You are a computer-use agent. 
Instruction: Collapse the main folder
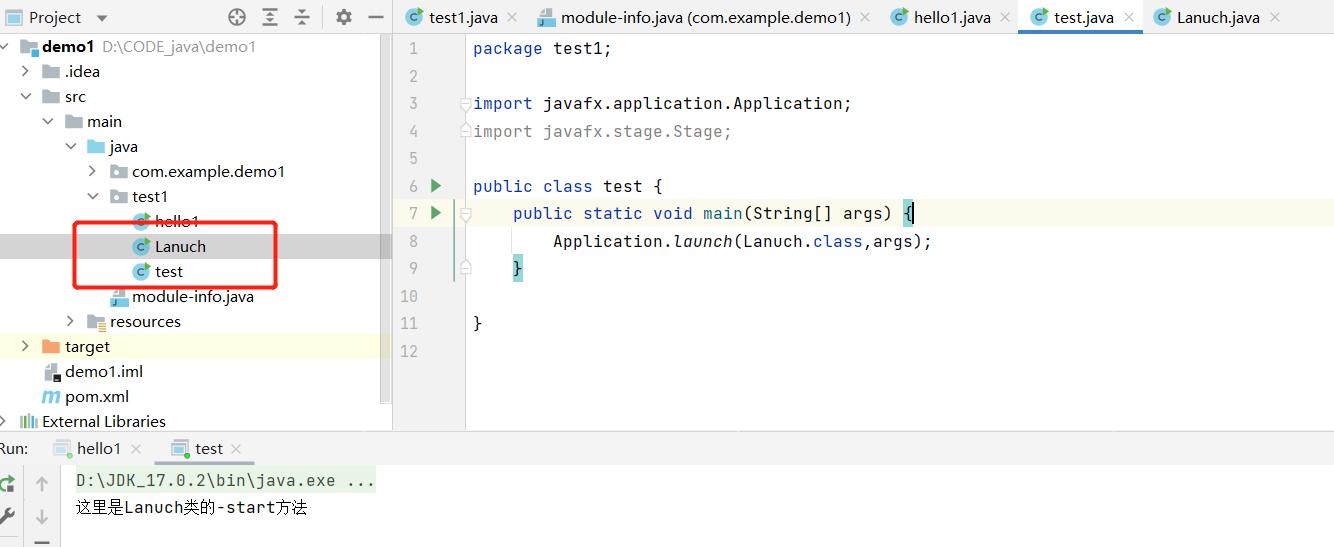tap(47, 122)
